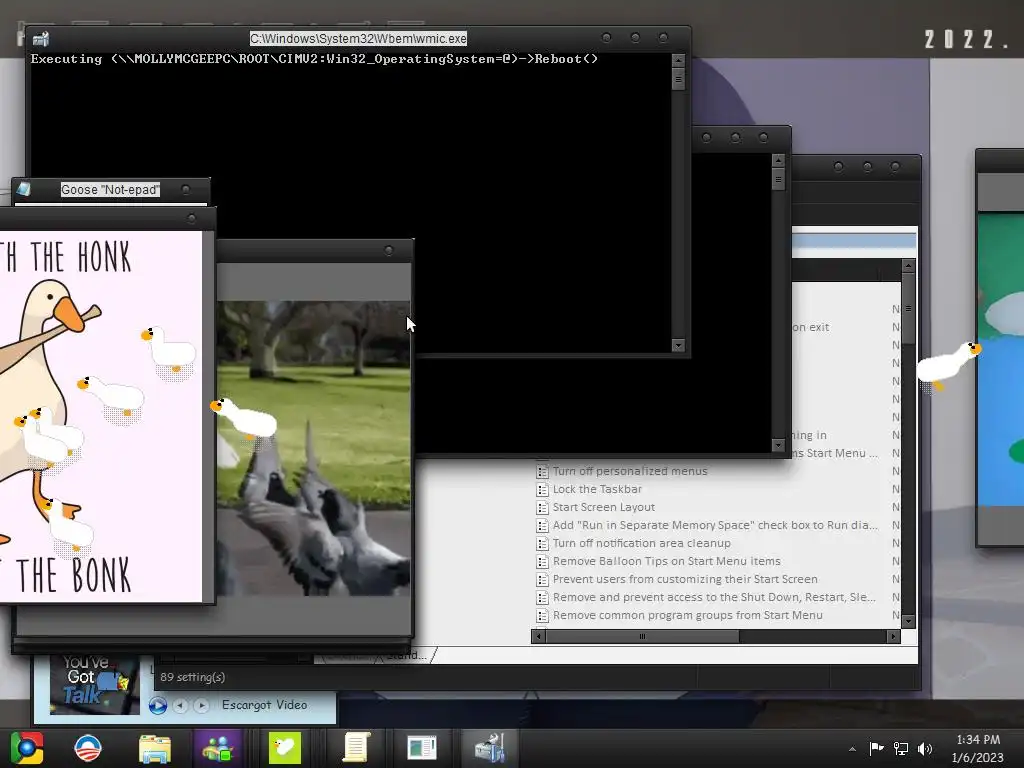
Task: Click the goose walking over pigeon video
Action: click(x=245, y=418)
